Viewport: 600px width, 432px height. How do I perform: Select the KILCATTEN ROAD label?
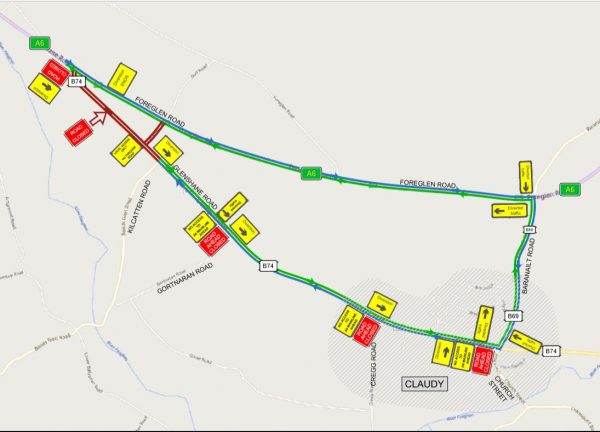[140, 207]
